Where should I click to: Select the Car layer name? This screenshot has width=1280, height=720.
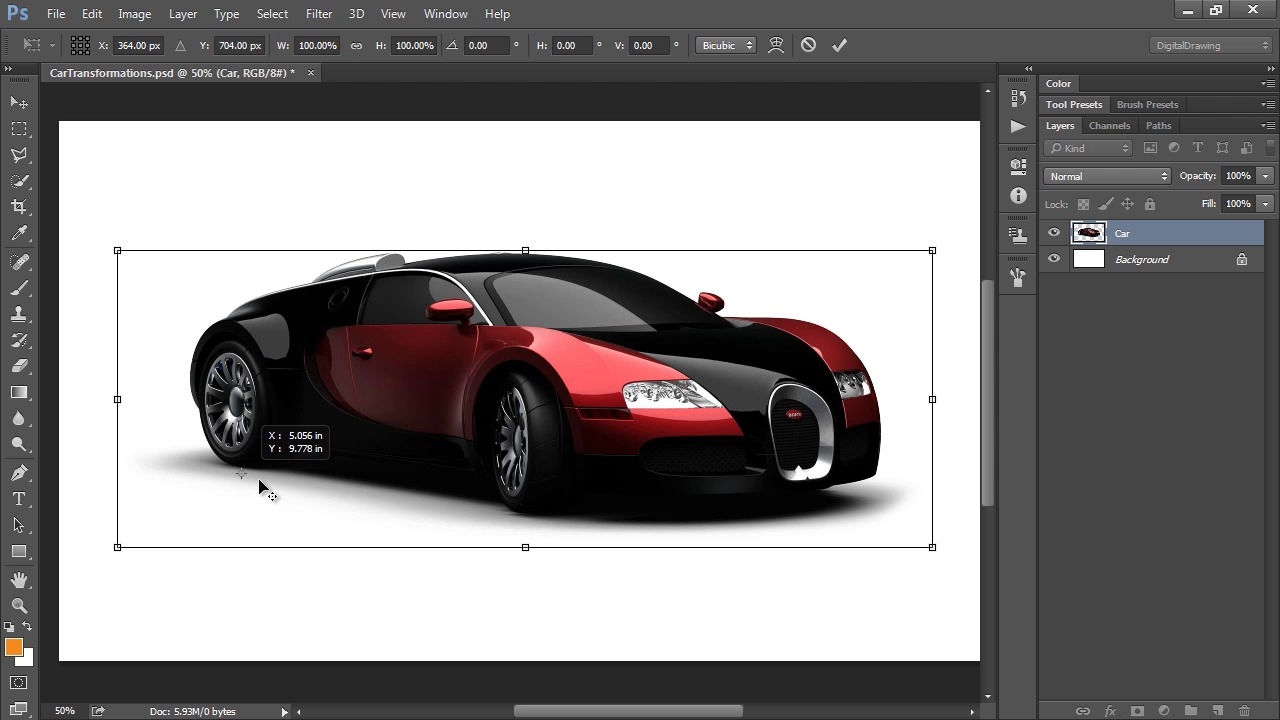tap(1122, 234)
